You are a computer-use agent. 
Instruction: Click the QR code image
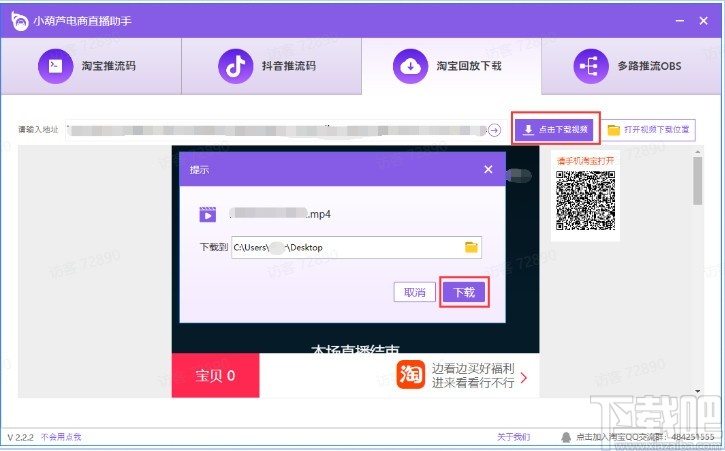(585, 201)
